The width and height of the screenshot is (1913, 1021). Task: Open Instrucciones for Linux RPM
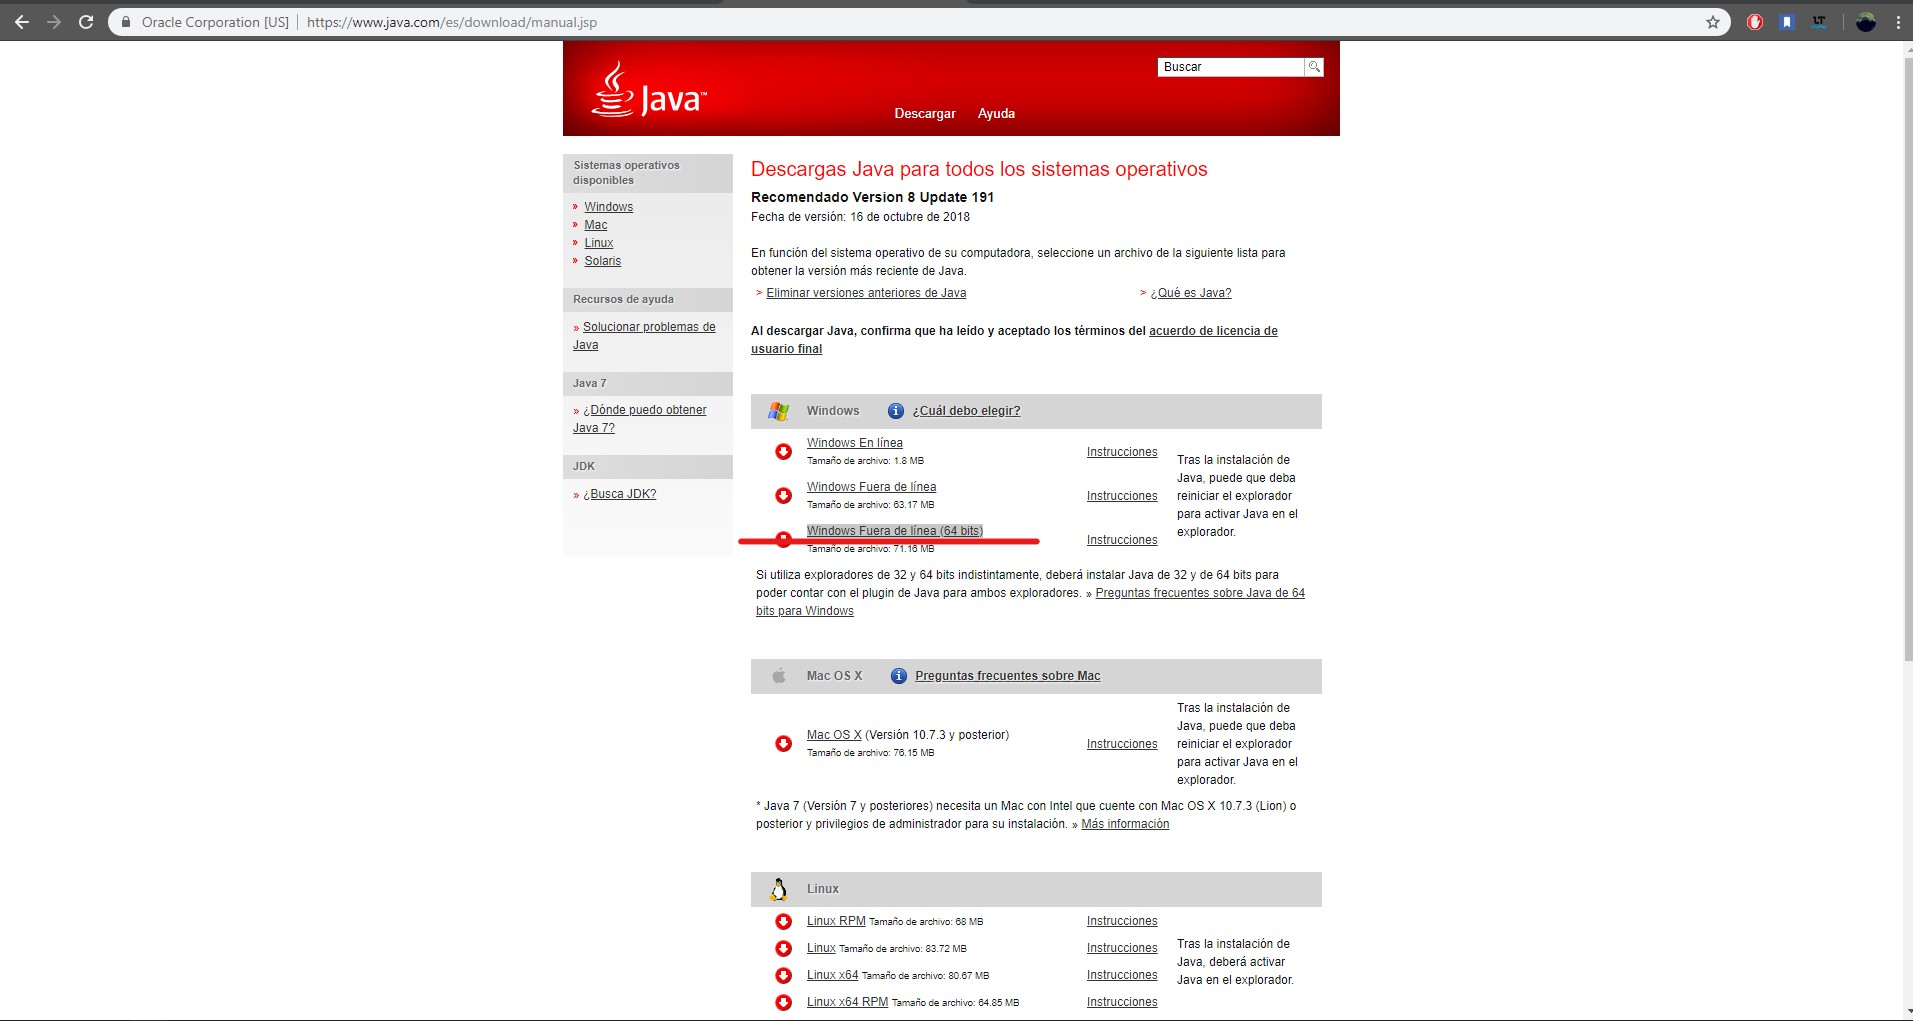[x=1122, y=921]
